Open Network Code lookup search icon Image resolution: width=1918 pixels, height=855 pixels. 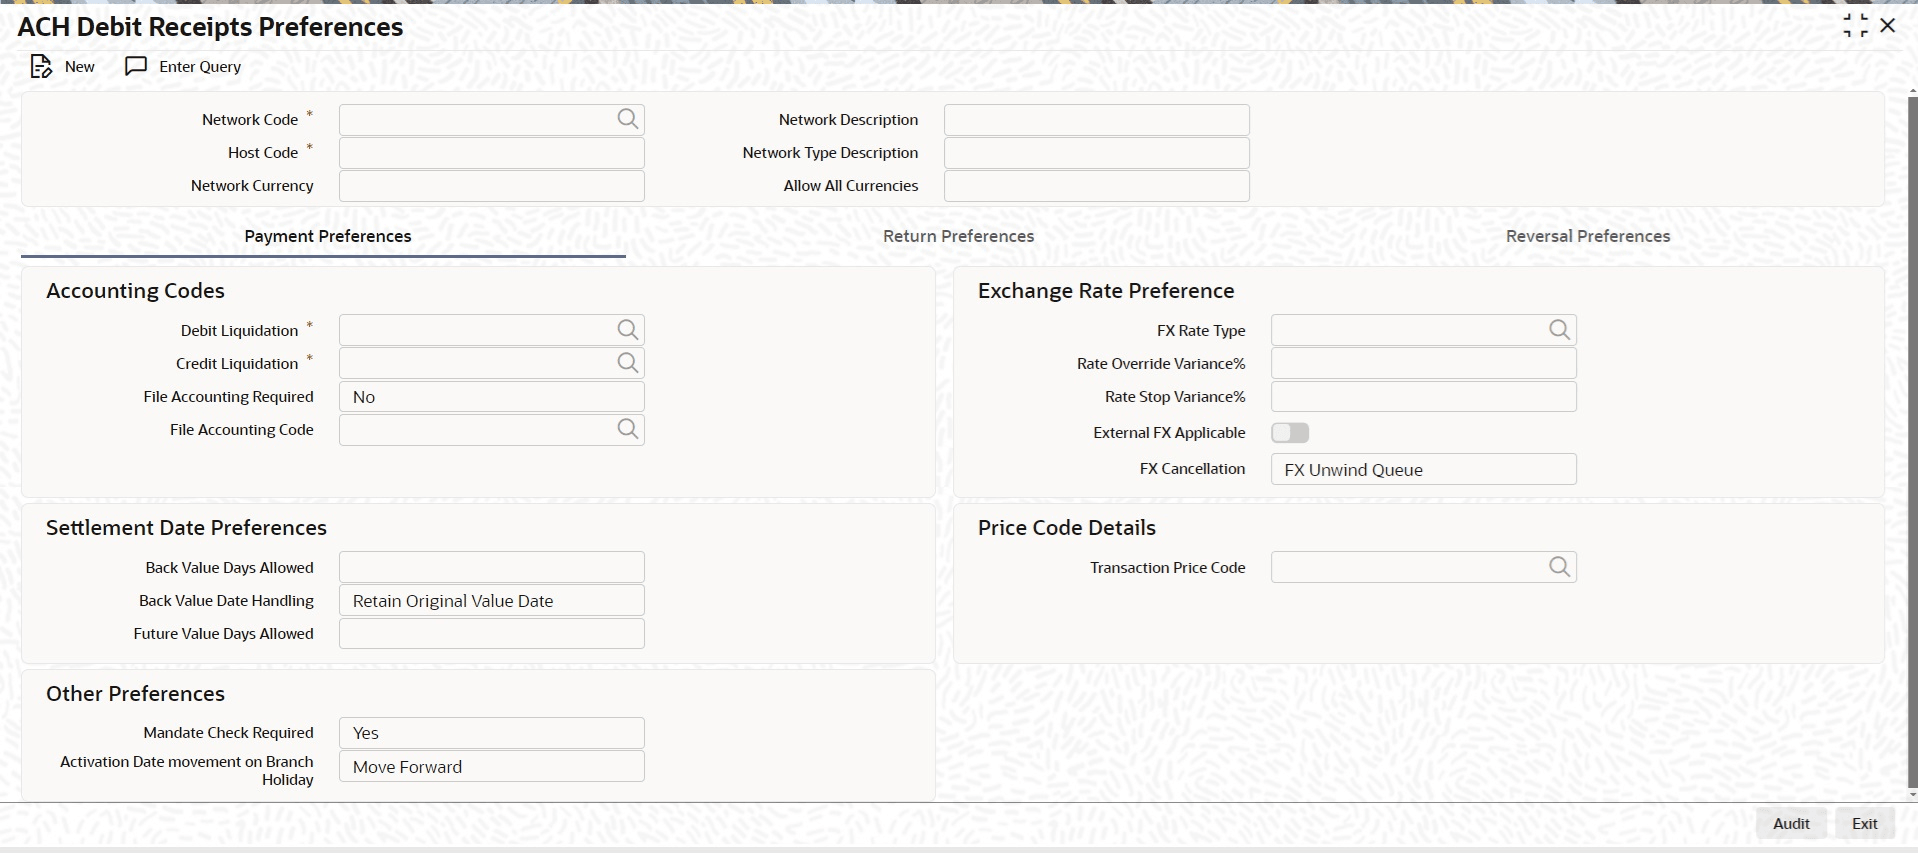click(627, 120)
